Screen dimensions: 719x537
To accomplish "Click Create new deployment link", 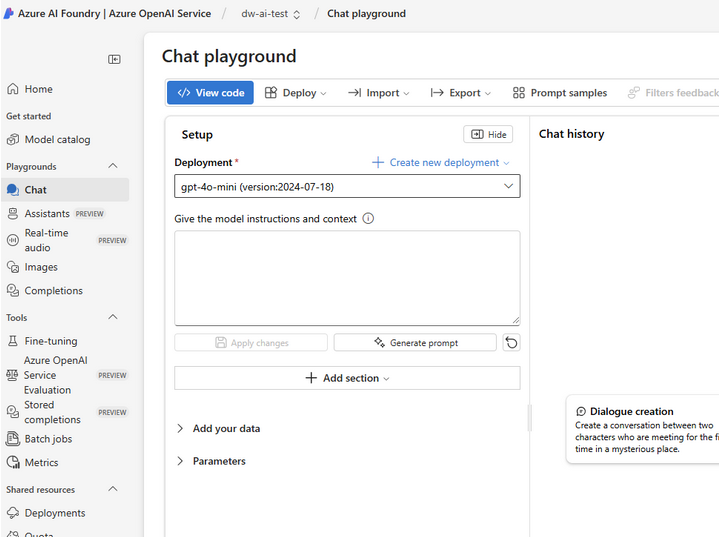I will click(441, 162).
